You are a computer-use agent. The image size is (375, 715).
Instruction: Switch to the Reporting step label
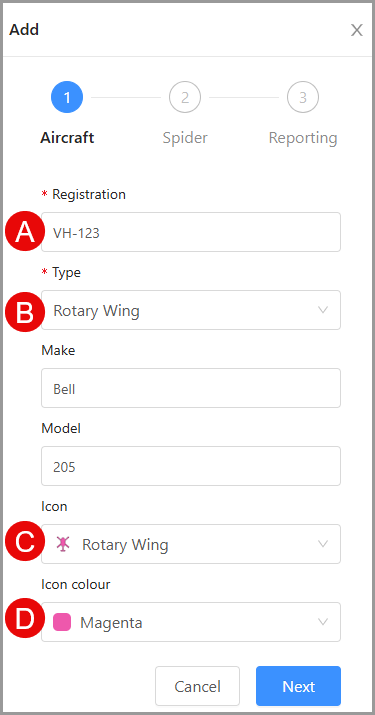(303, 138)
